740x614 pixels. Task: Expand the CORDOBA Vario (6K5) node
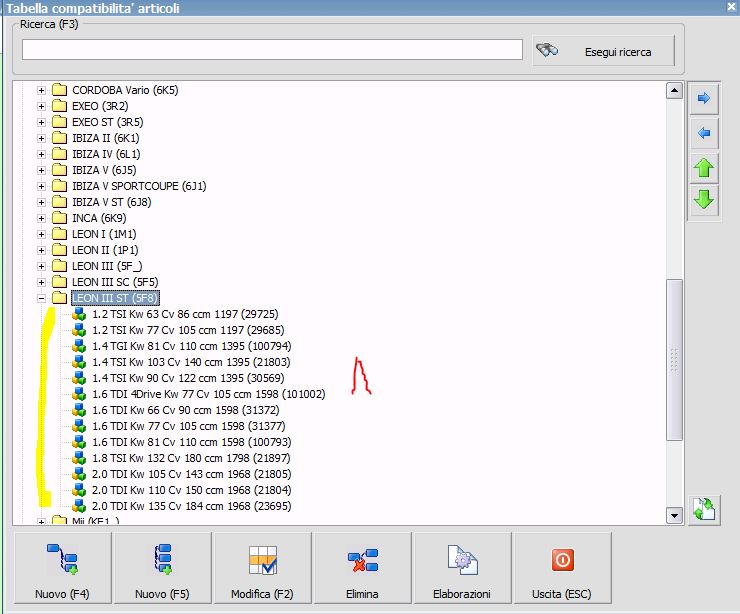[42, 90]
